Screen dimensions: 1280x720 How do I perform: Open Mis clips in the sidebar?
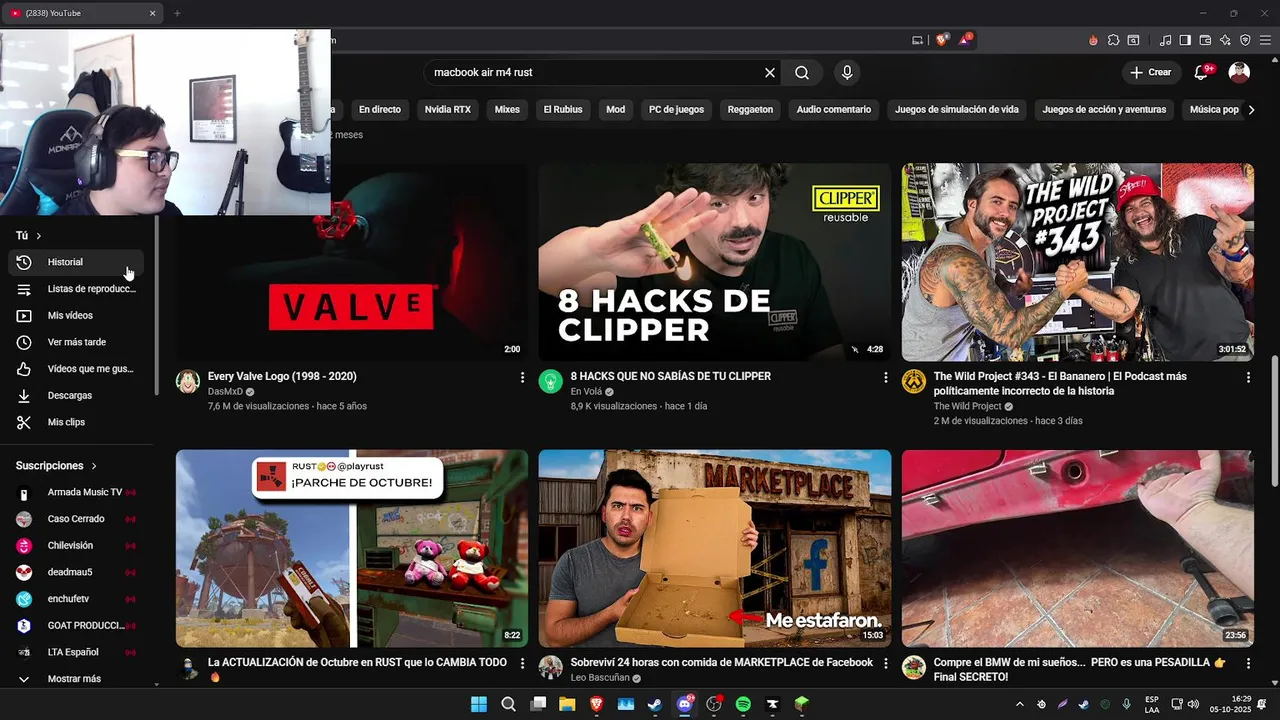pyautogui.click(x=76, y=422)
